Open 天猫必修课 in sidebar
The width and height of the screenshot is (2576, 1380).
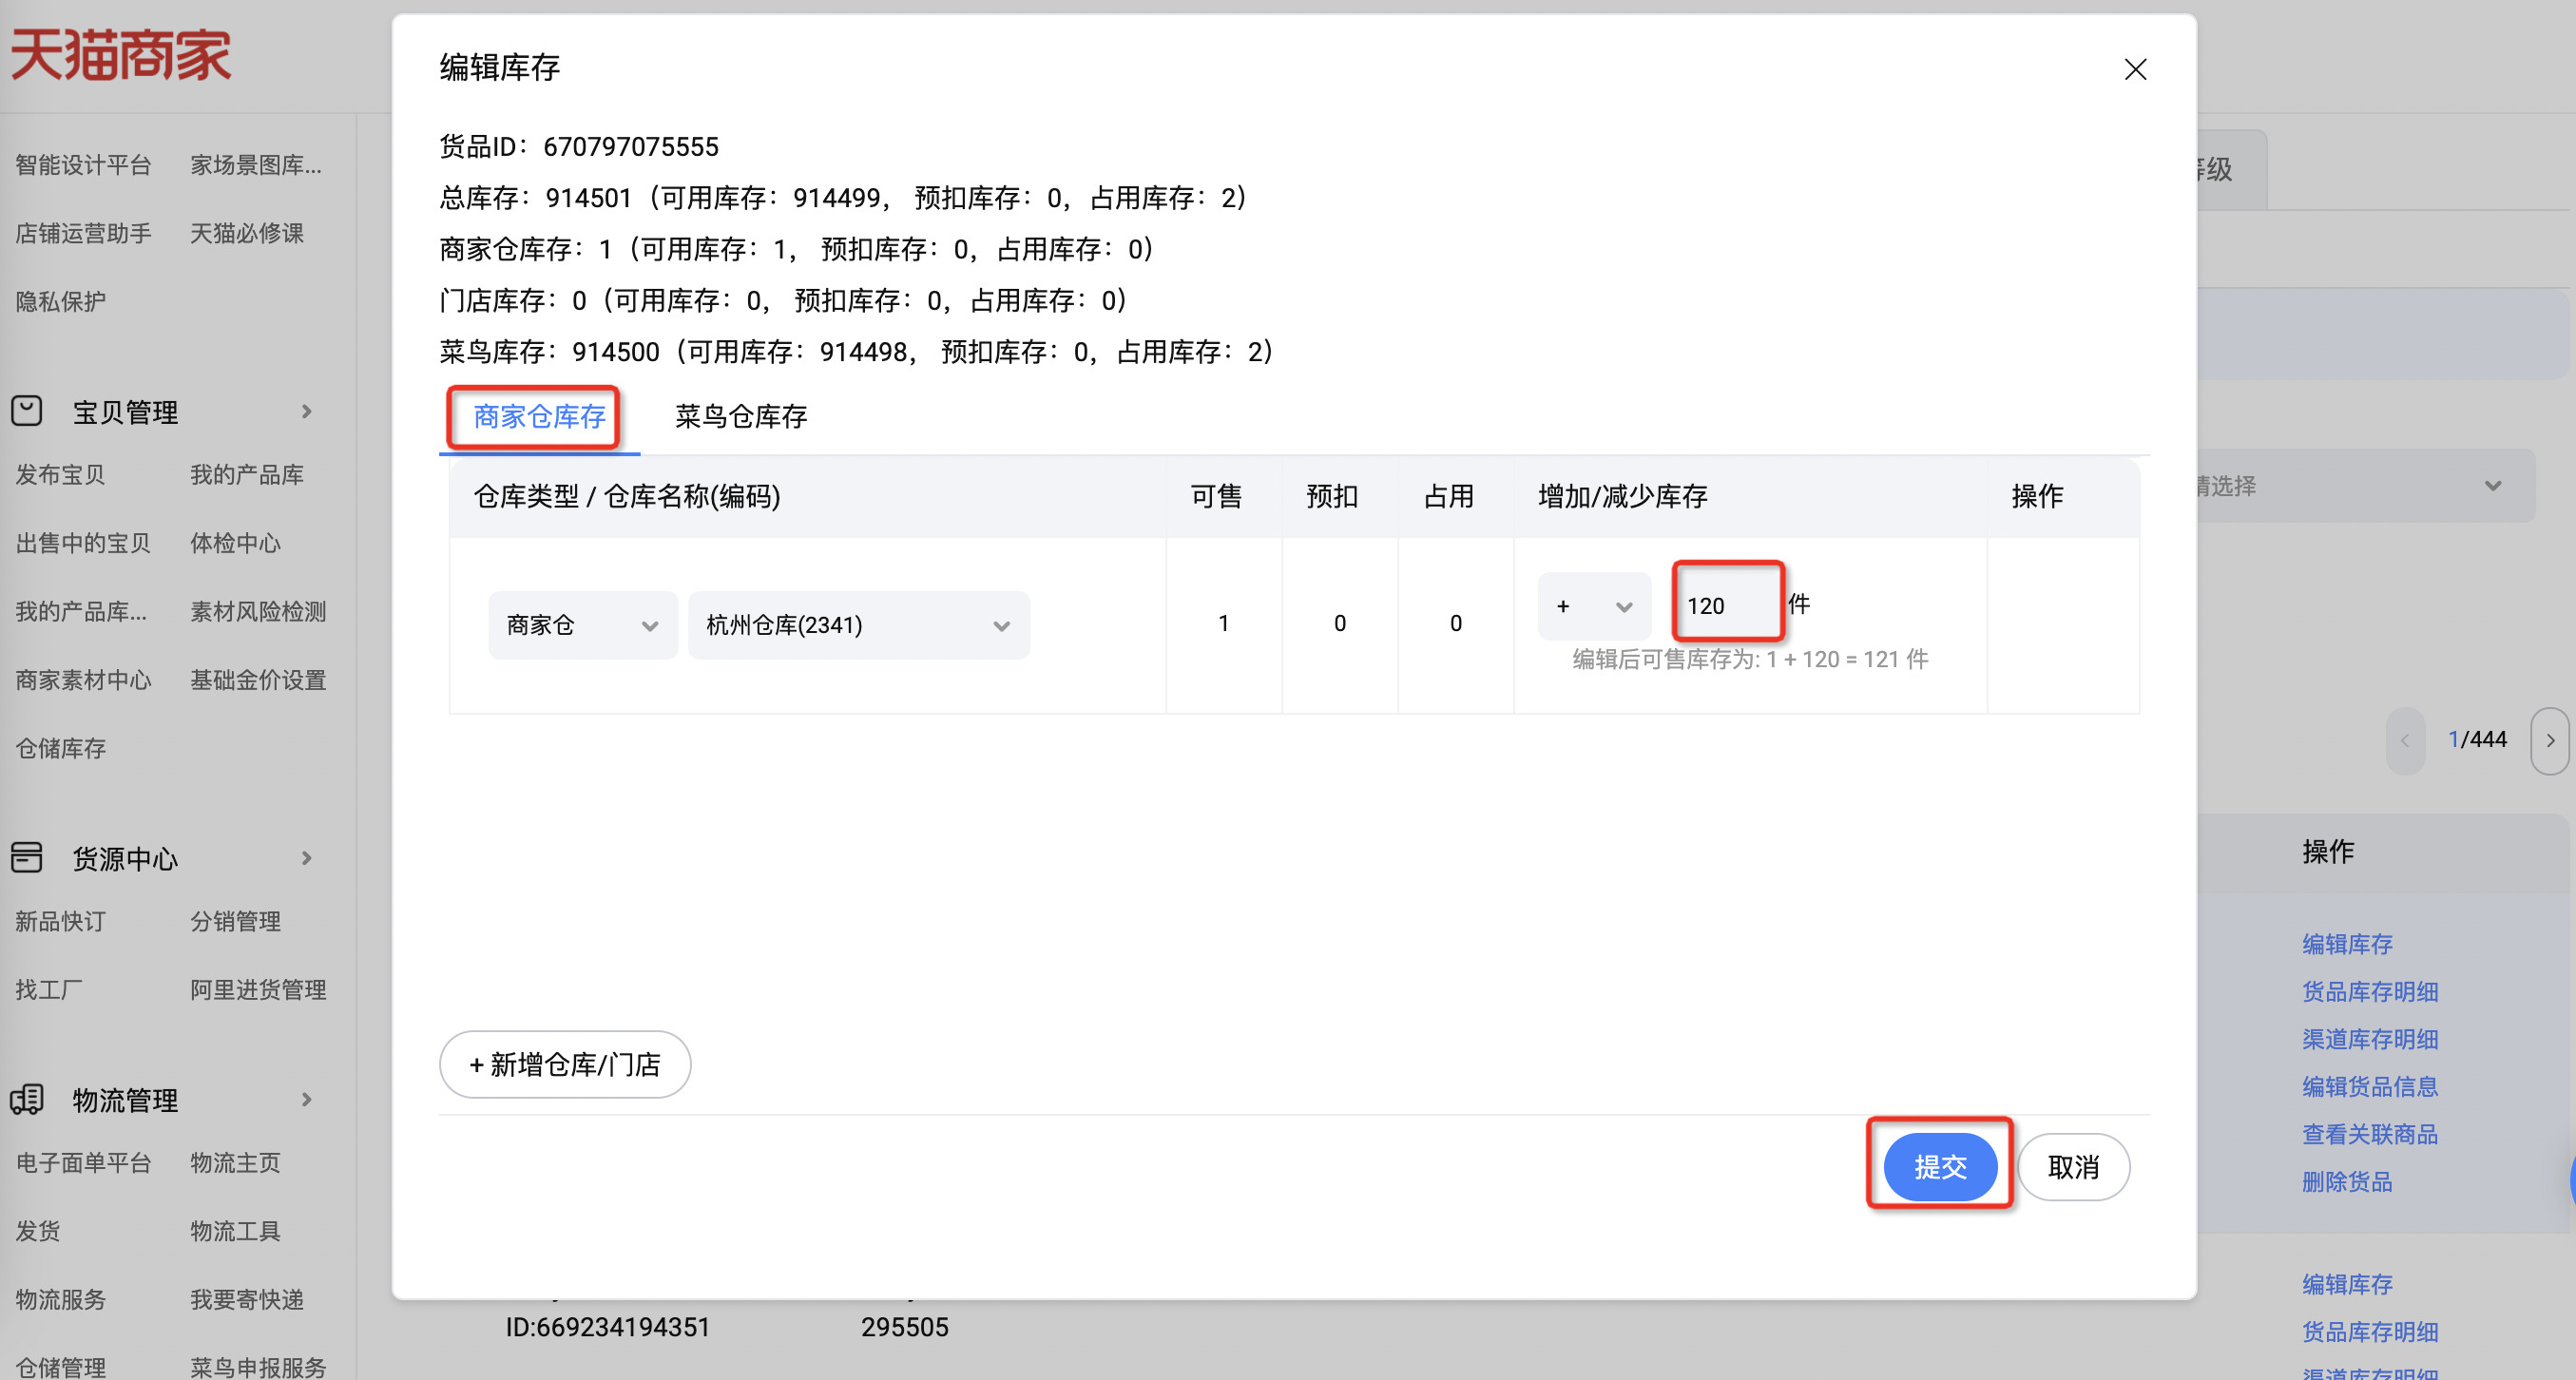pos(247,233)
